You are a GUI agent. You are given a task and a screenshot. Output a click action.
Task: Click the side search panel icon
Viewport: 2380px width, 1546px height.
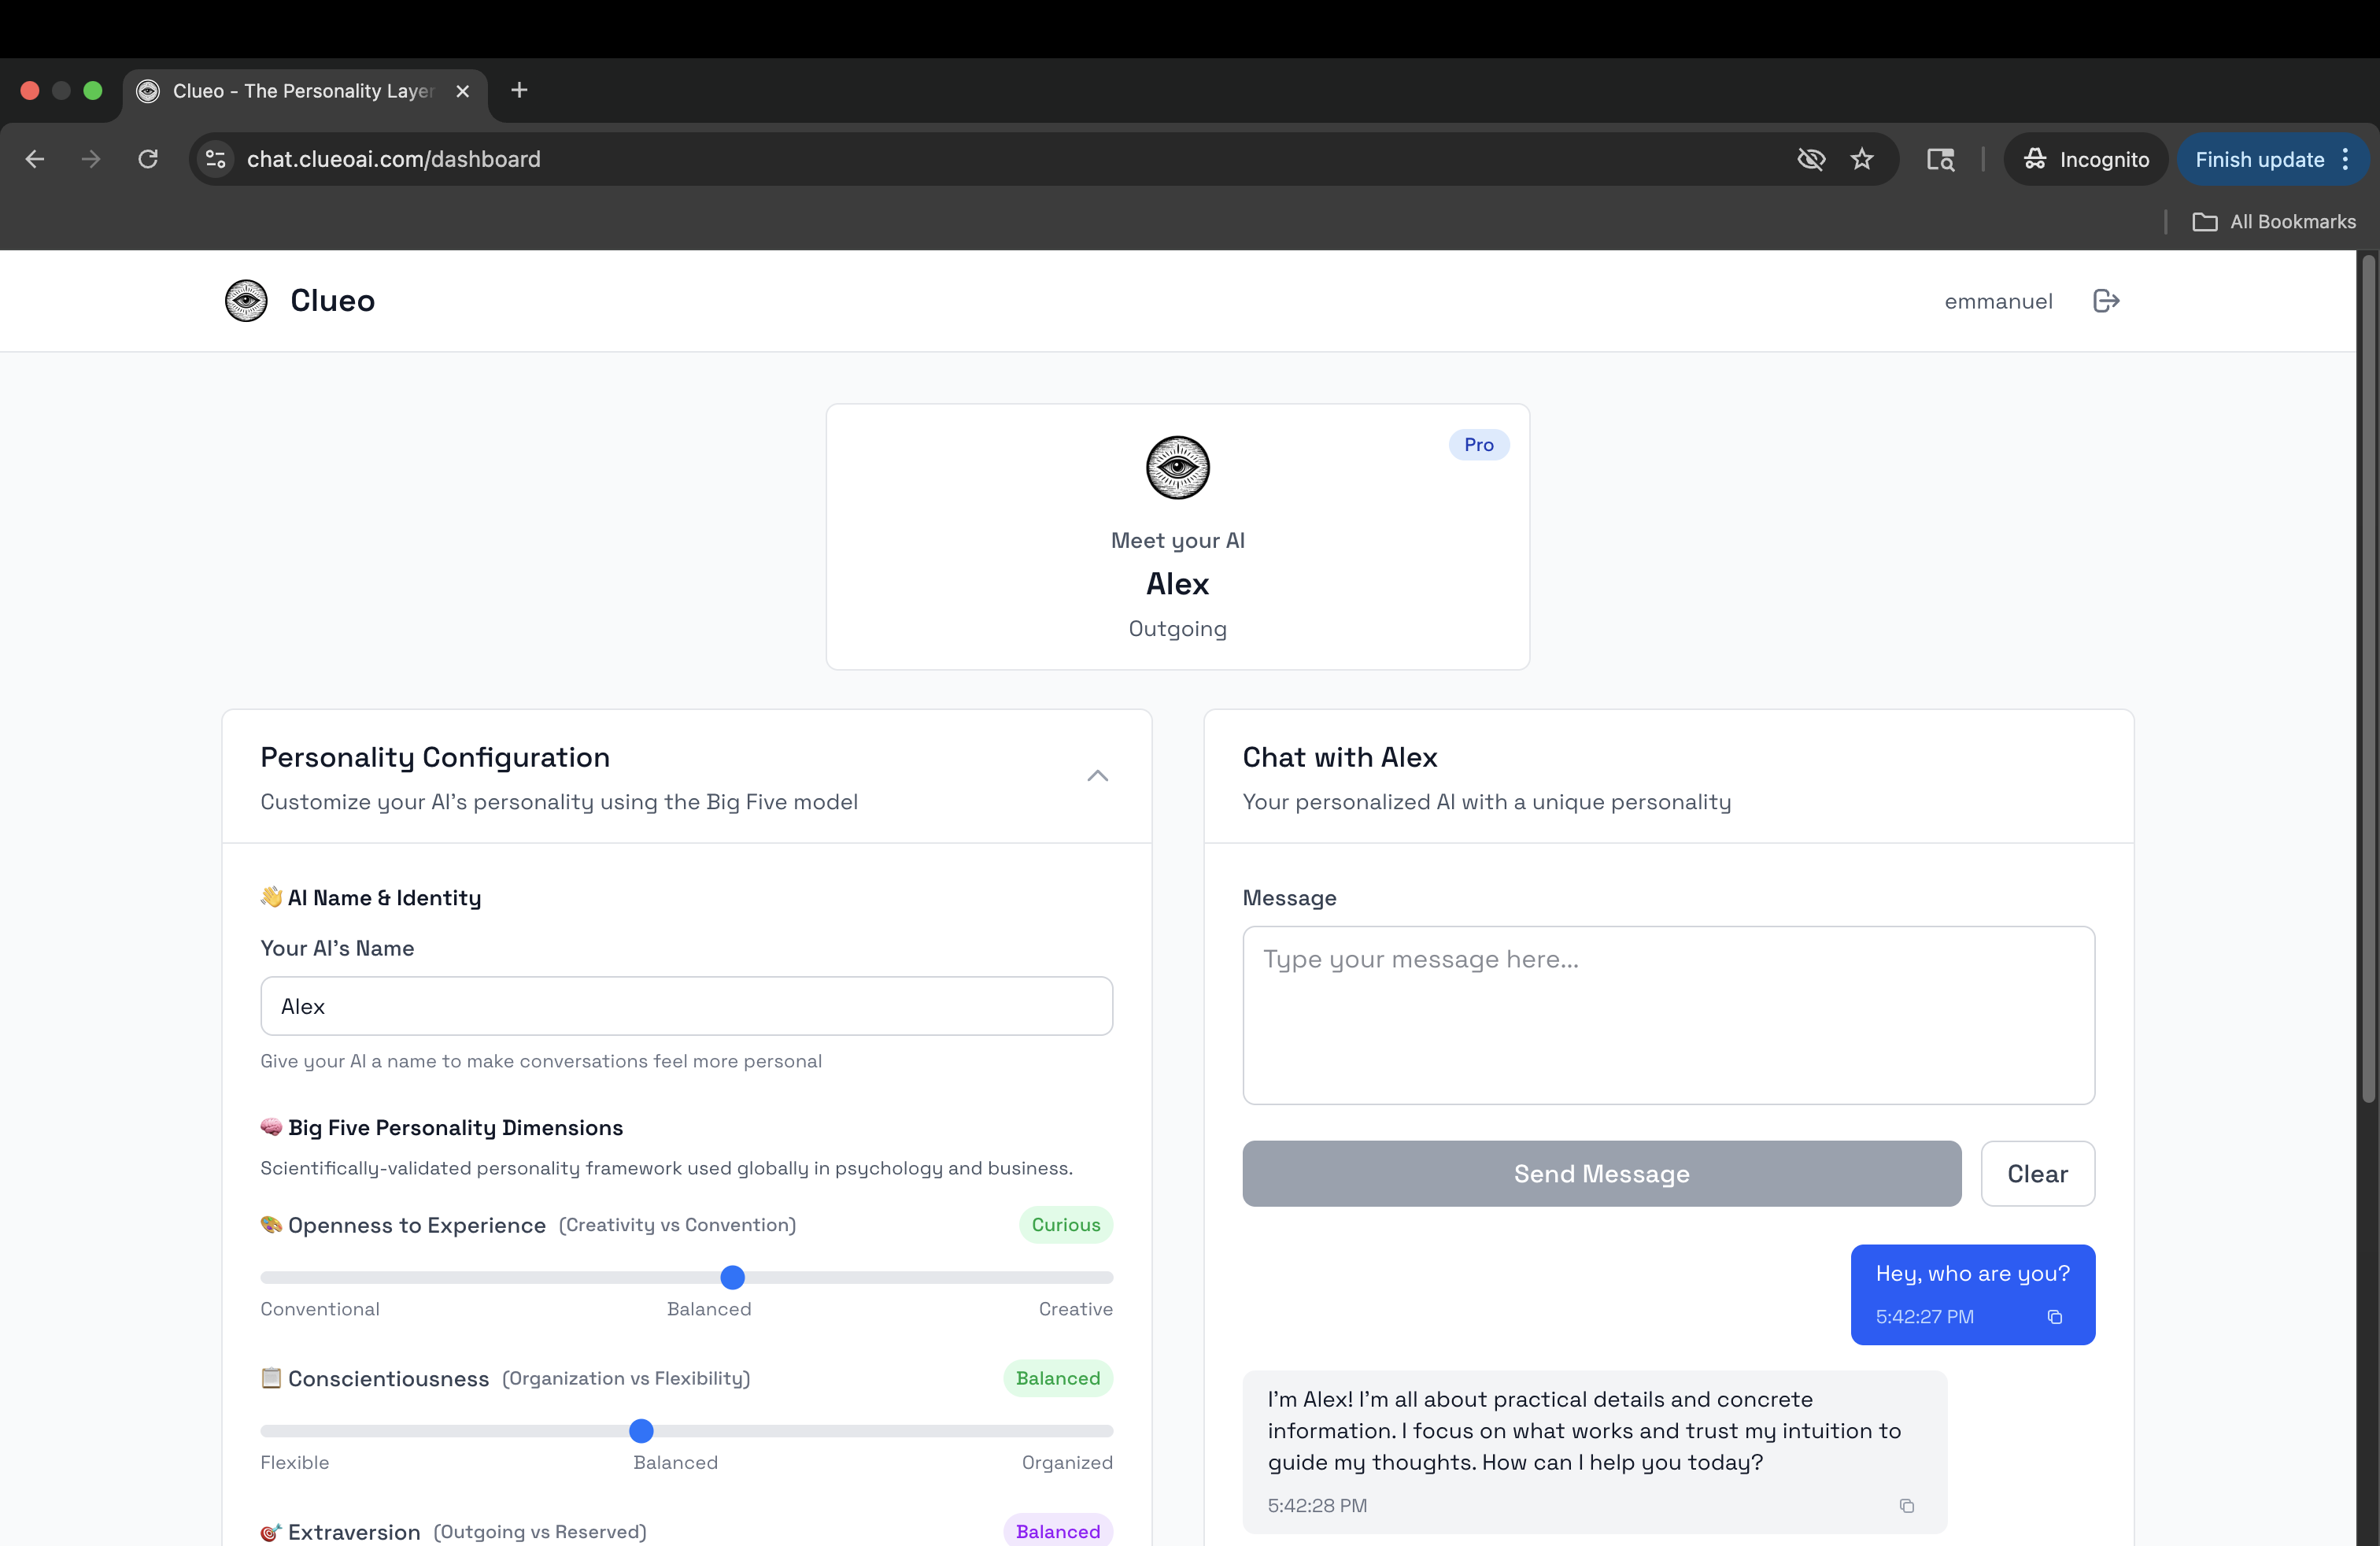click(1940, 159)
